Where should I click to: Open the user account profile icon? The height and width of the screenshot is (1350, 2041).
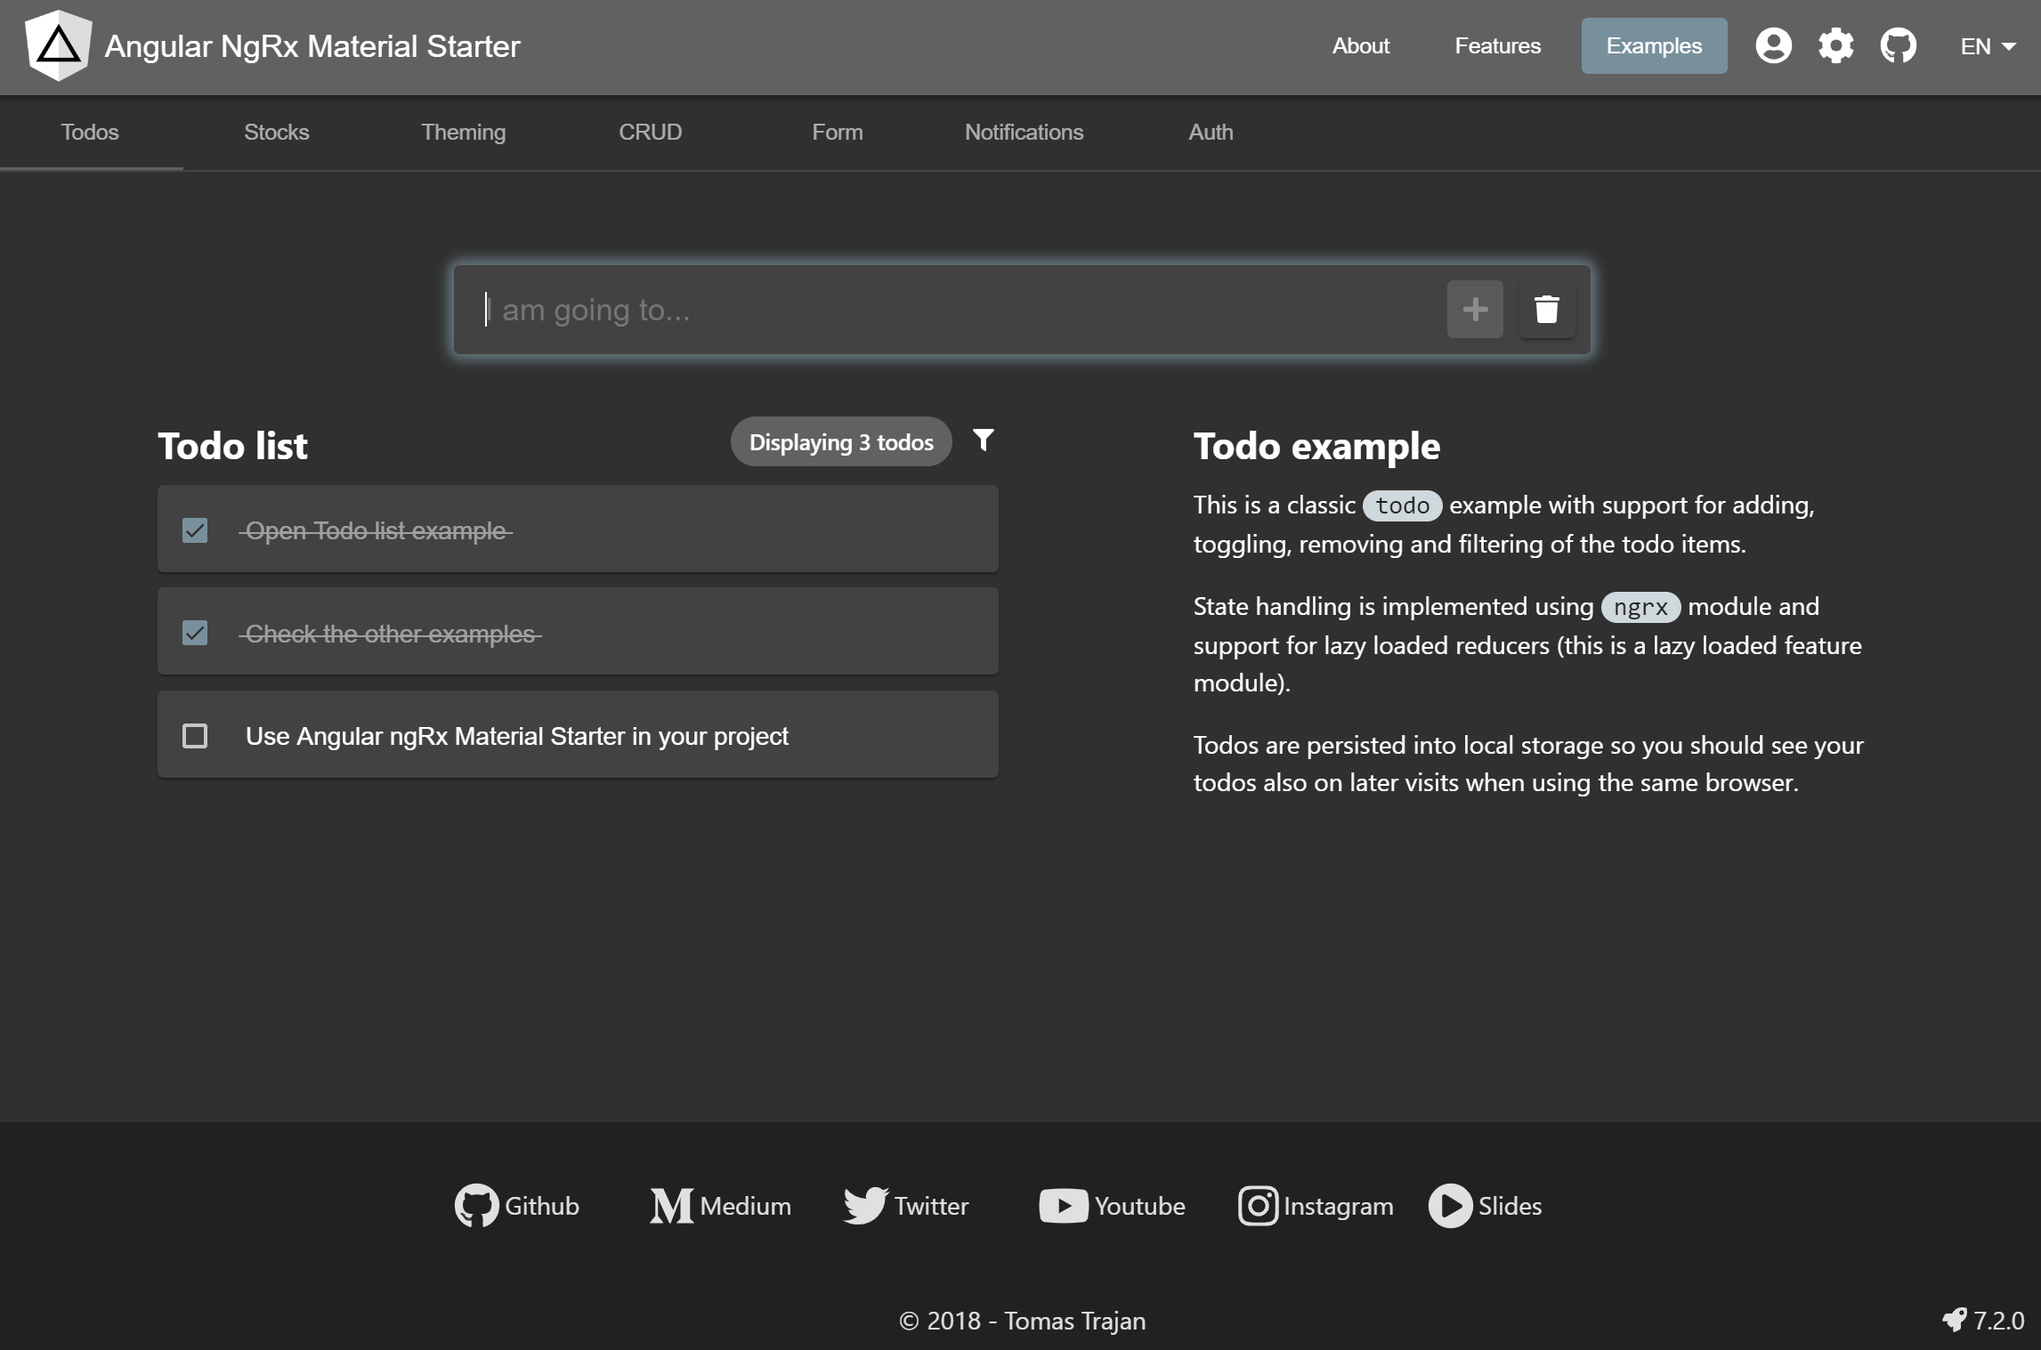[1773, 46]
